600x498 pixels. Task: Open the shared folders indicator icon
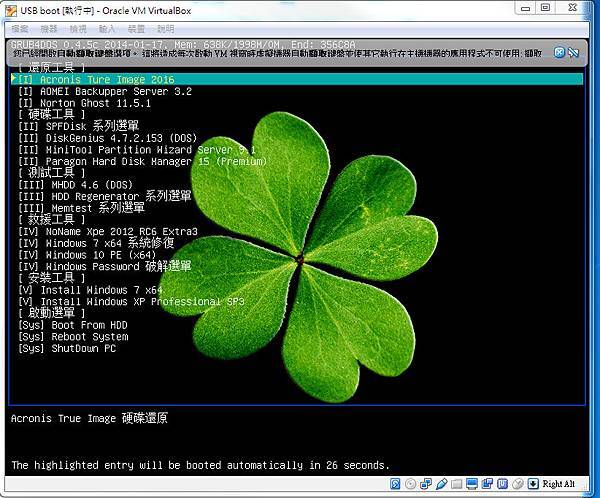click(457, 484)
